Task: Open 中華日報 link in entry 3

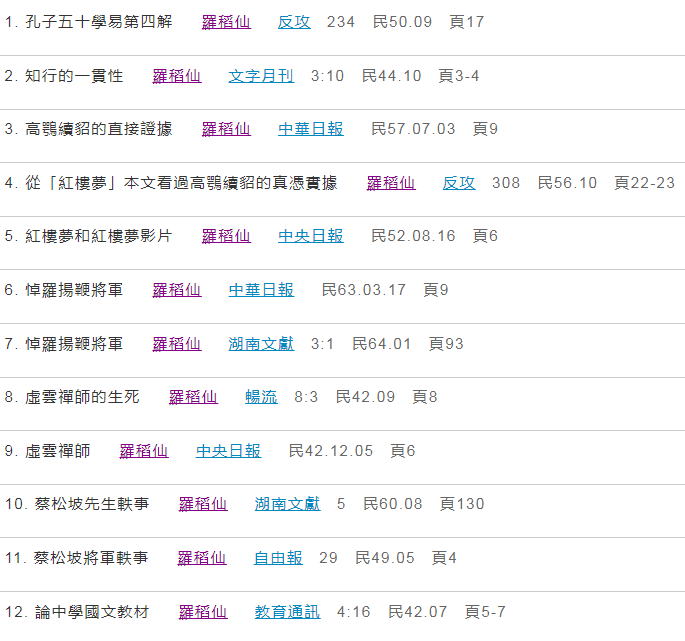Action: [x=310, y=129]
